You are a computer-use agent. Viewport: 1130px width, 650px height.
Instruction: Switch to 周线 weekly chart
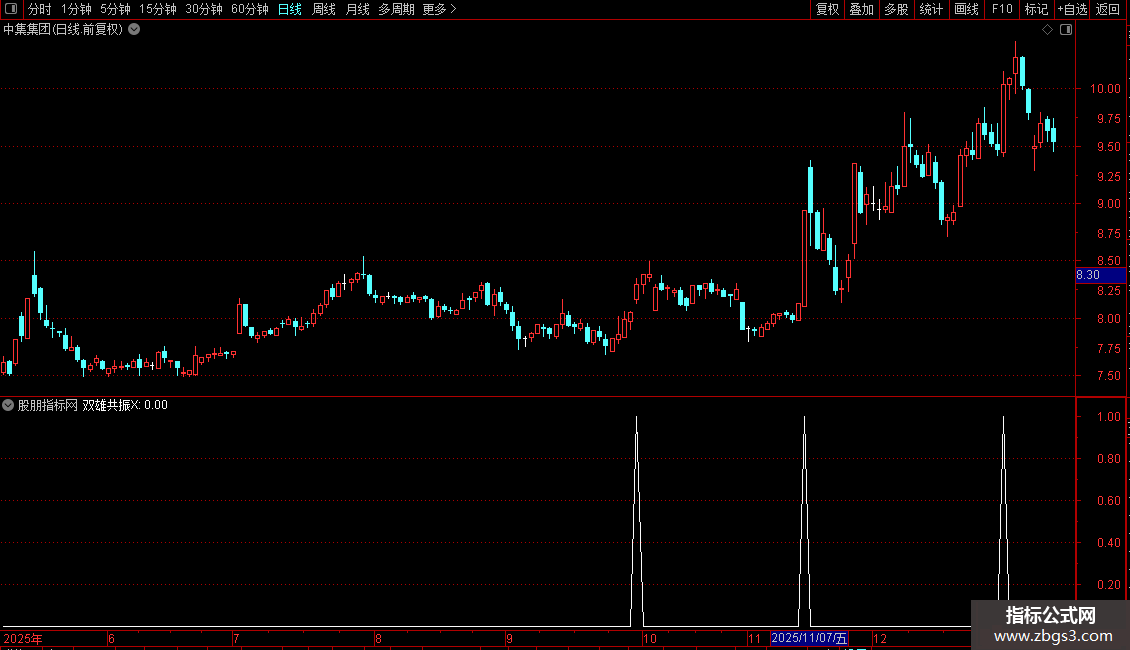point(324,9)
